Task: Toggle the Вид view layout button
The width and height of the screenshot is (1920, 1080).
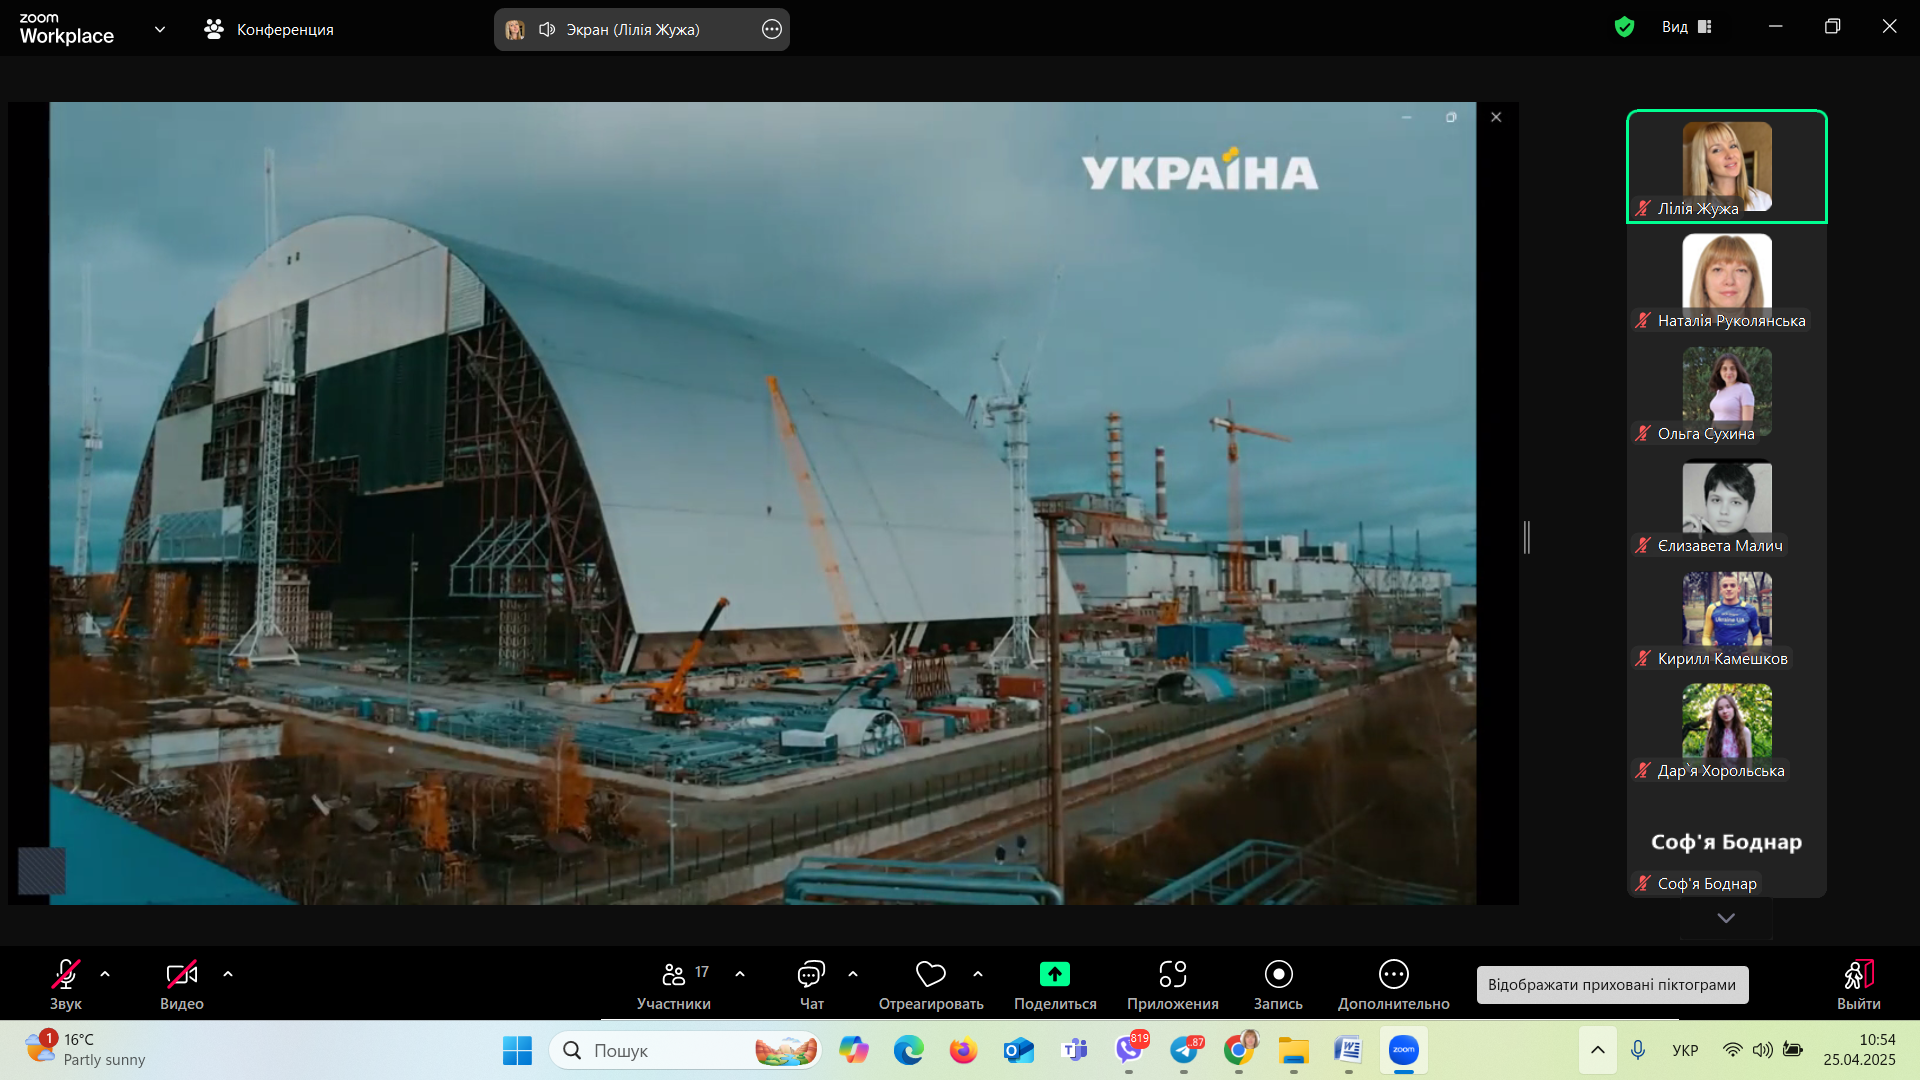Action: coord(1687,27)
